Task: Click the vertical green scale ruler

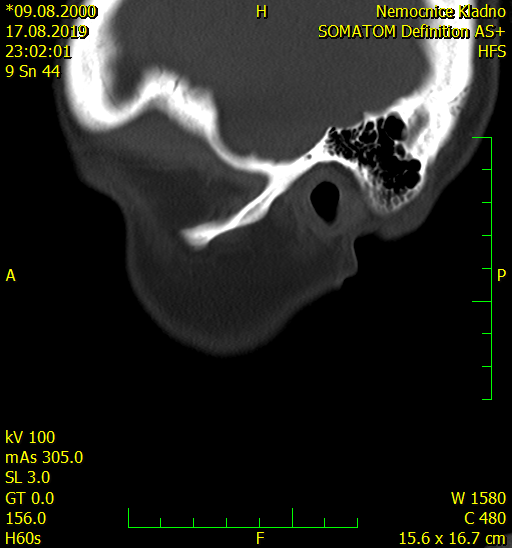Action: [x=482, y=268]
